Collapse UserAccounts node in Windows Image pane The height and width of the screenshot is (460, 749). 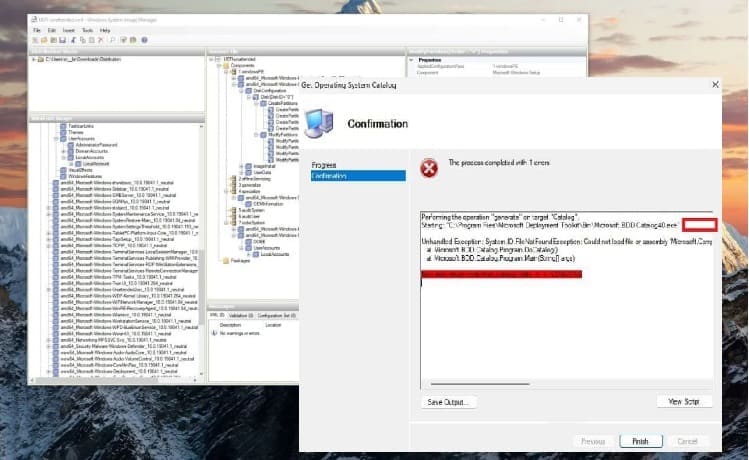(x=56, y=139)
